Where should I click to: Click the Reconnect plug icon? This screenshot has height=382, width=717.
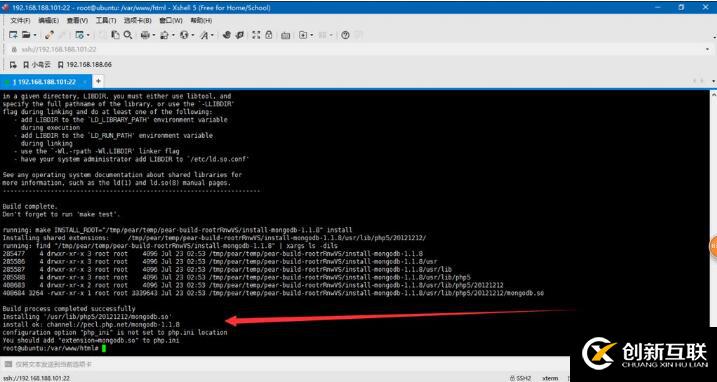(49, 35)
